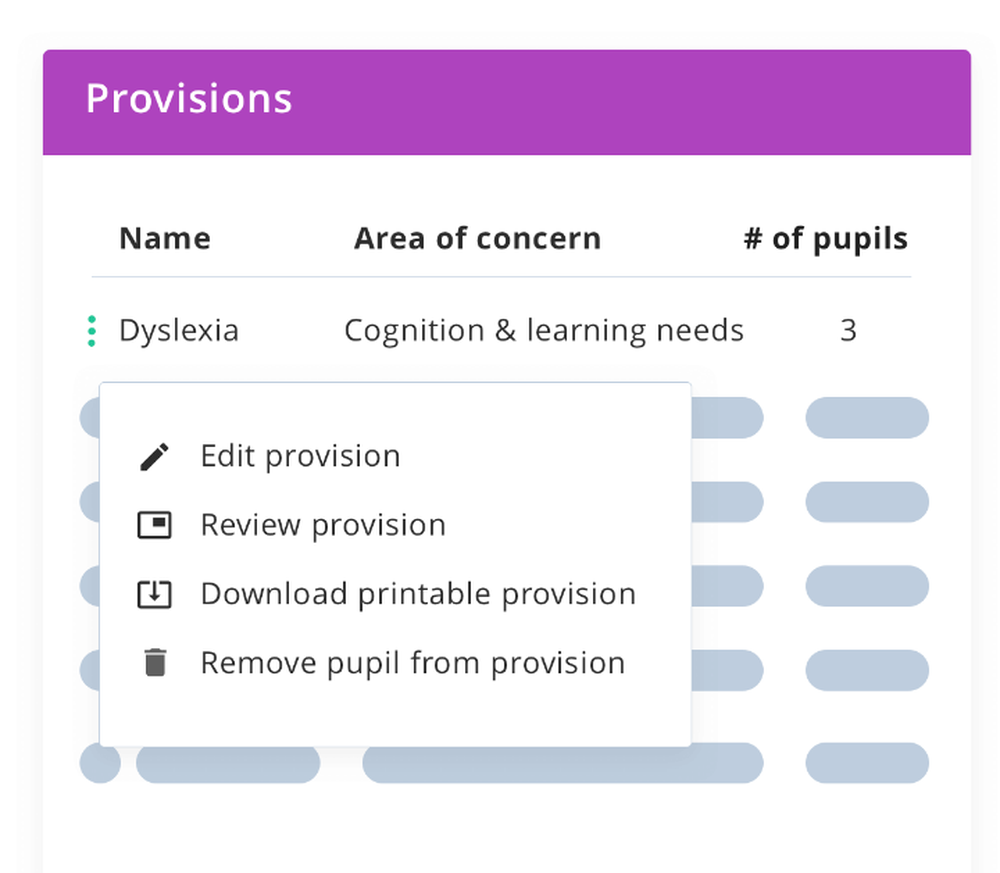Viewport: 1000px width, 873px height.
Task: Click the review window icon in menu
Action: [154, 525]
